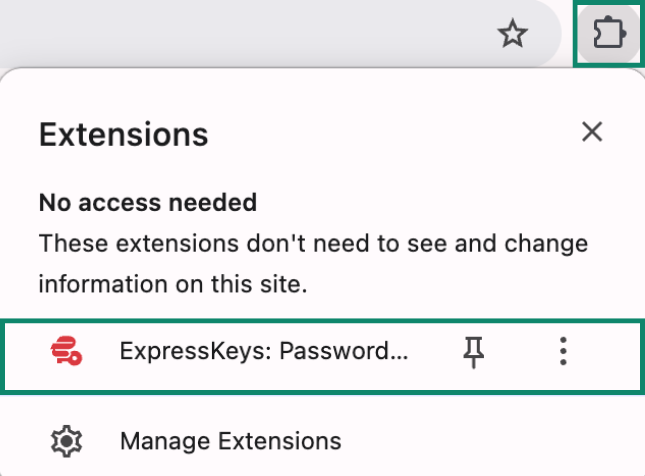Image resolution: width=645 pixels, height=476 pixels.
Task: Click the Extensions puzzle piece toolbar icon
Action: tap(607, 35)
